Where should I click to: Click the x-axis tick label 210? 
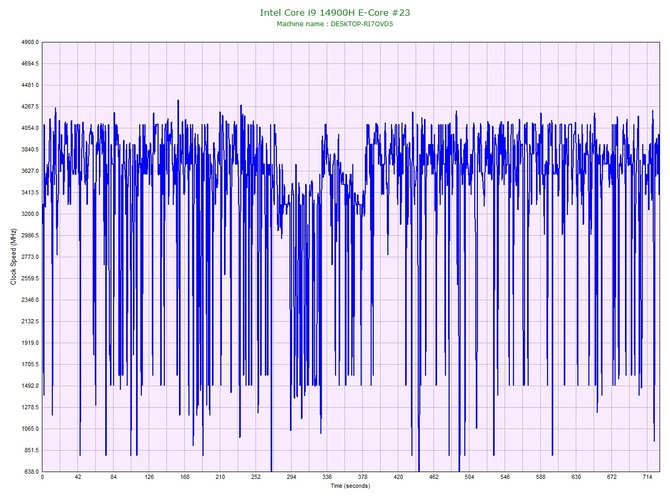tap(220, 477)
